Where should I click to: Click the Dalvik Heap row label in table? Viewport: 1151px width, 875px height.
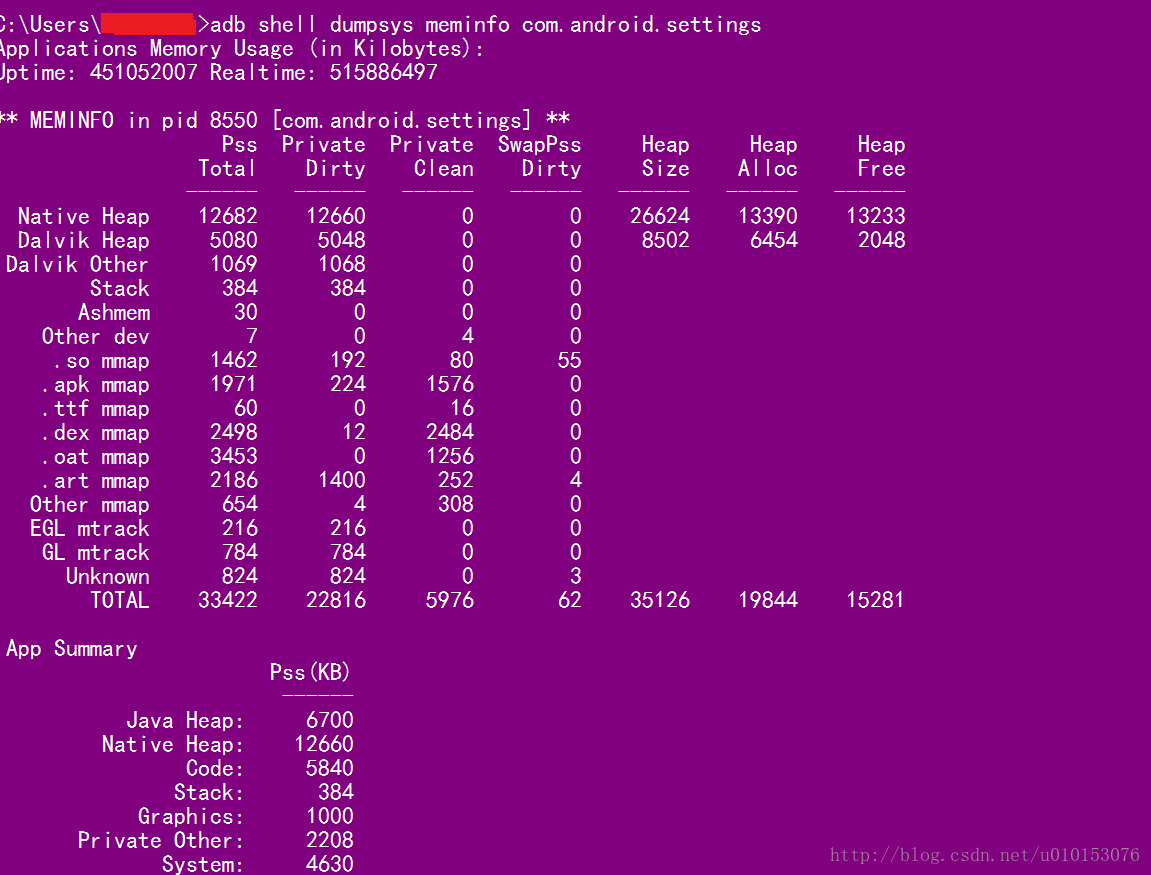(84, 241)
